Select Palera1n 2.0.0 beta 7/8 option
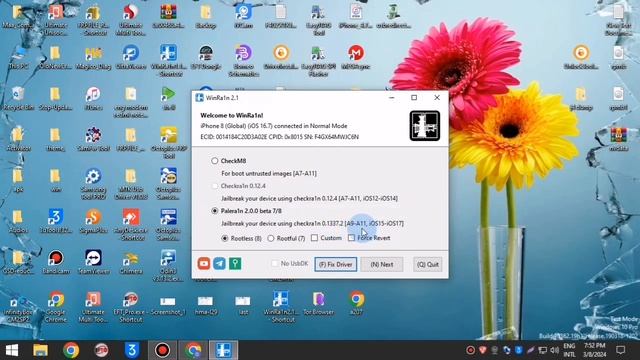This screenshot has width=640, height=360. click(215, 211)
